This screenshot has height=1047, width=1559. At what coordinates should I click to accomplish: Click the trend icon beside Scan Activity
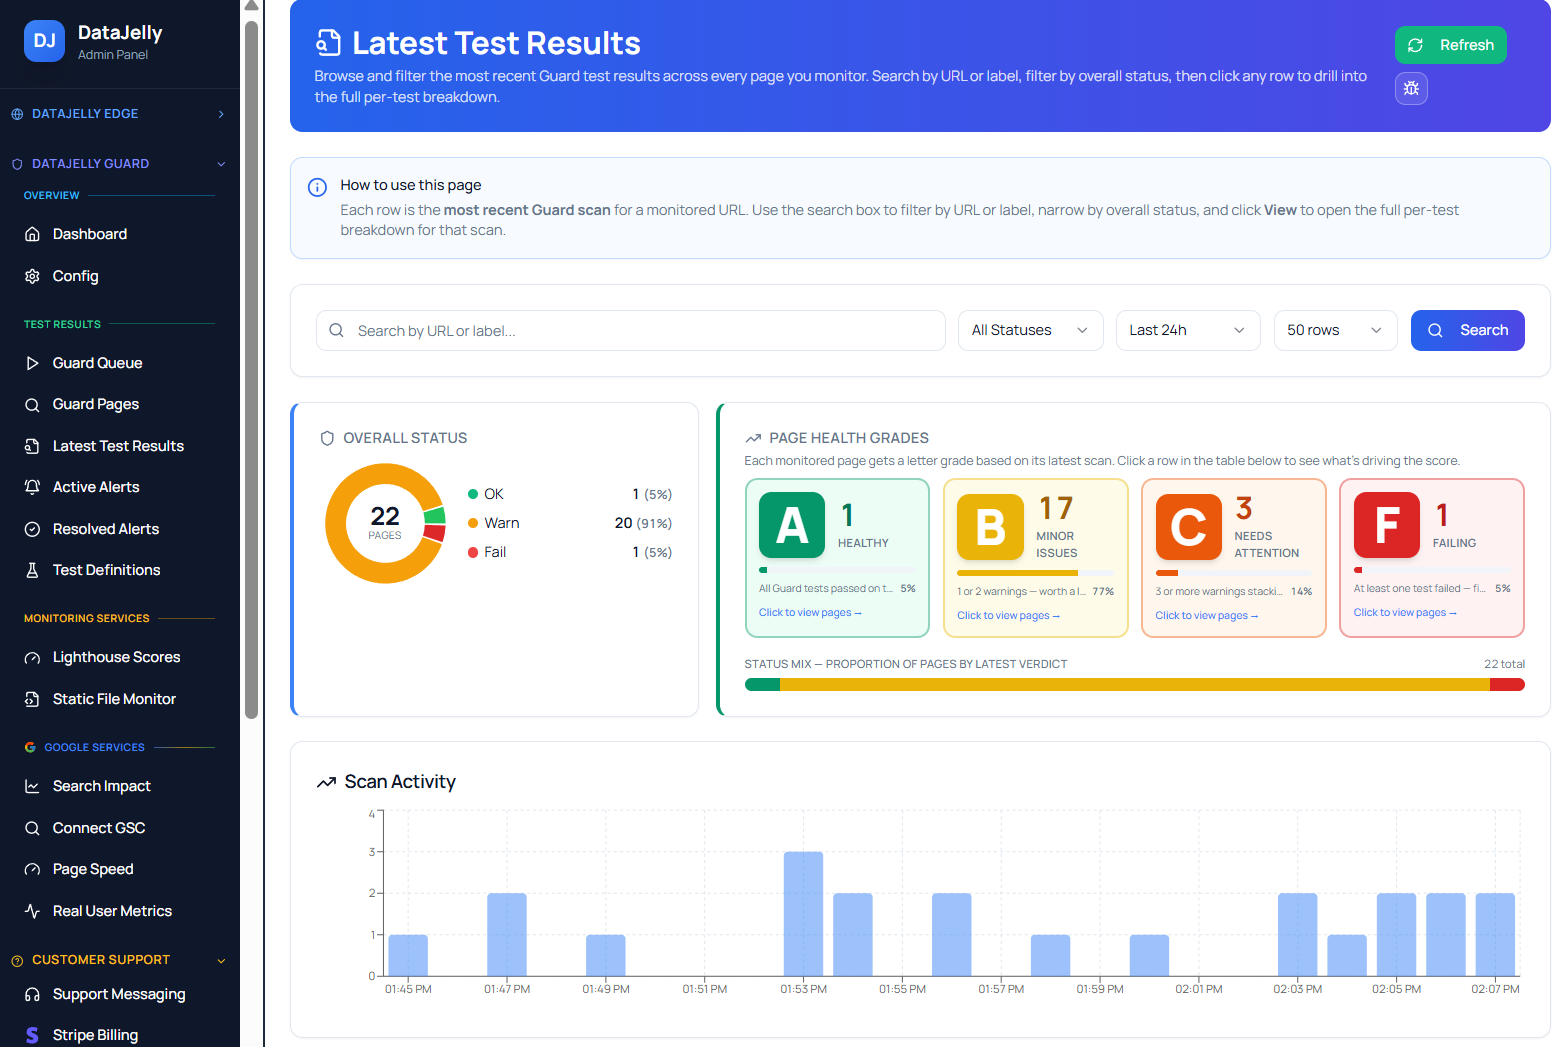tap(326, 782)
